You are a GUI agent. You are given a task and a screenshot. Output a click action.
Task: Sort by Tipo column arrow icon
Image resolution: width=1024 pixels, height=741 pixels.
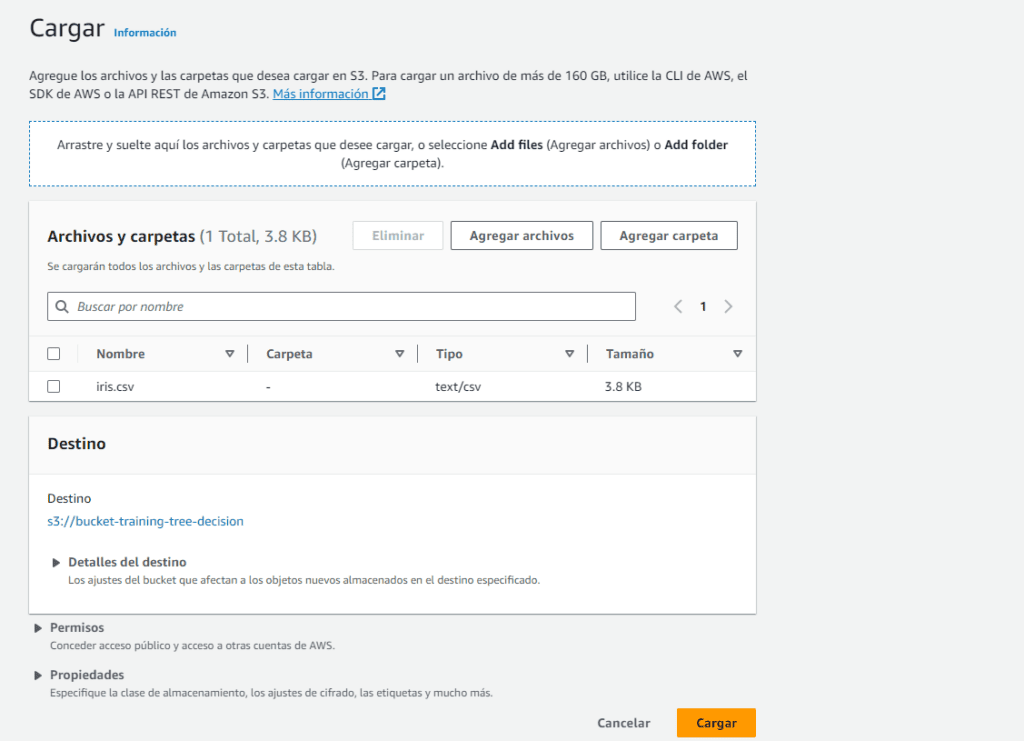click(569, 354)
